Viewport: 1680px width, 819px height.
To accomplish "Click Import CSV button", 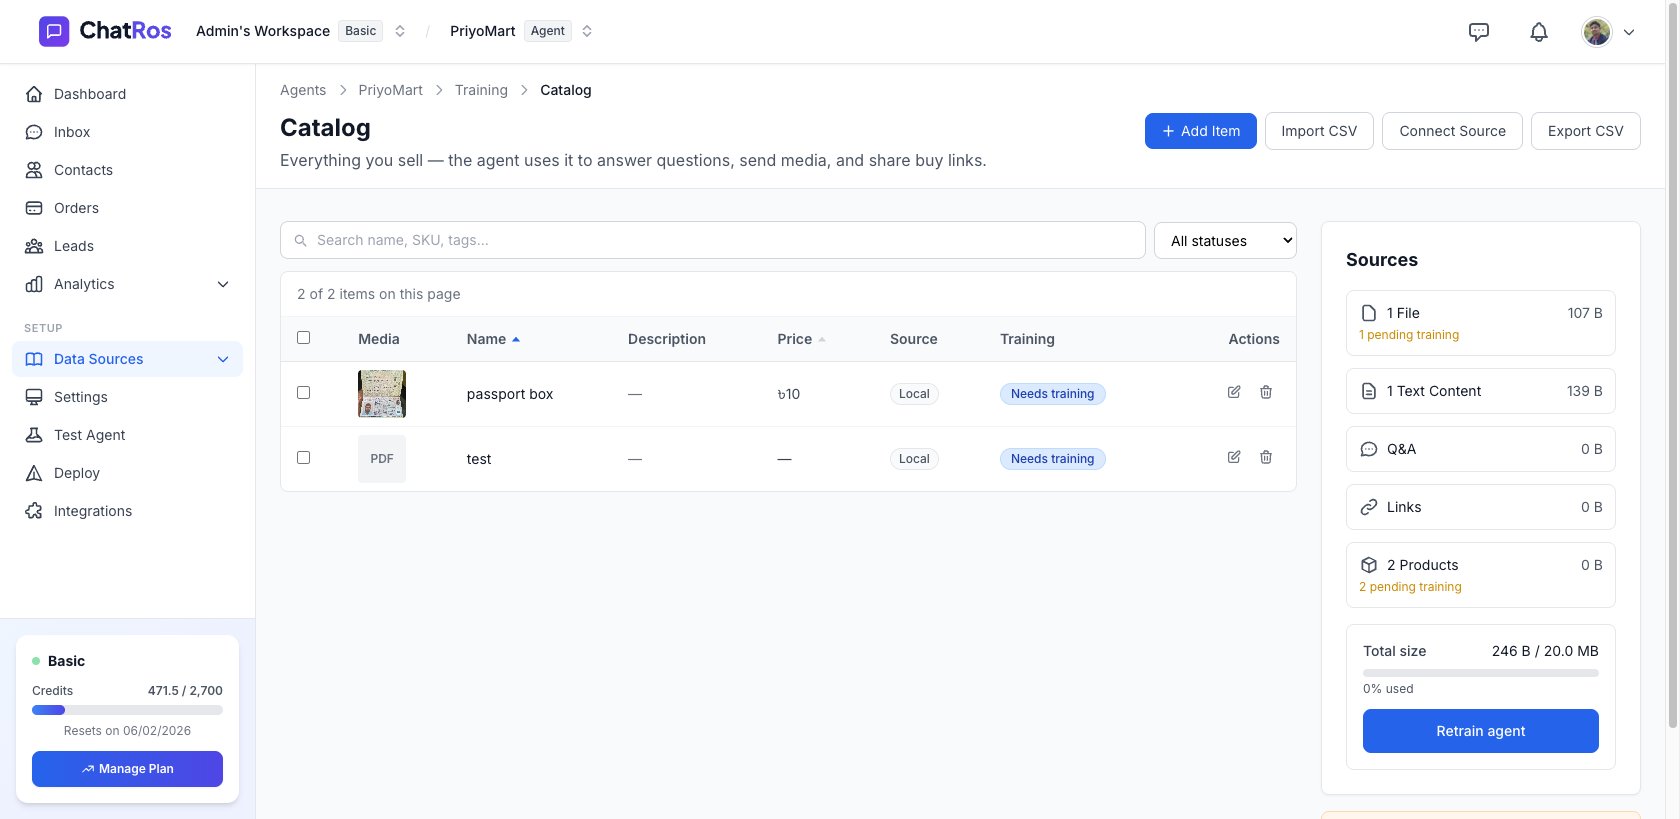I will (x=1319, y=131).
